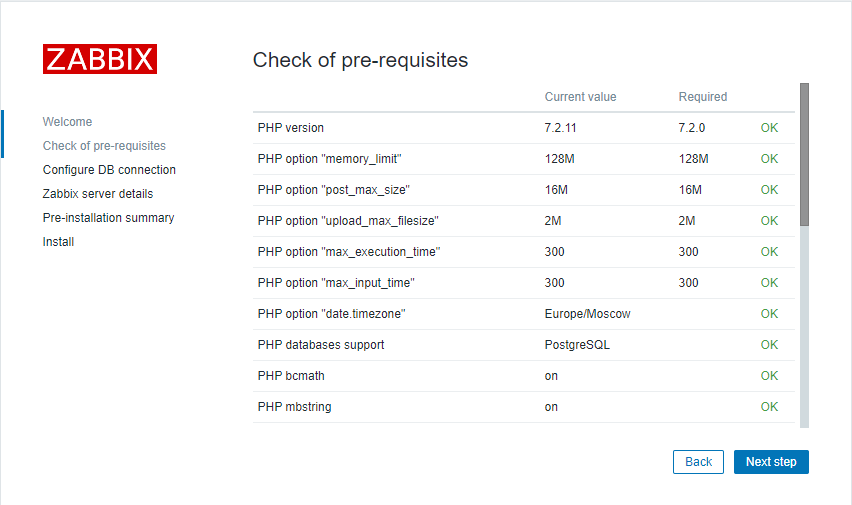Select the Welcome step in sidebar

point(67,122)
